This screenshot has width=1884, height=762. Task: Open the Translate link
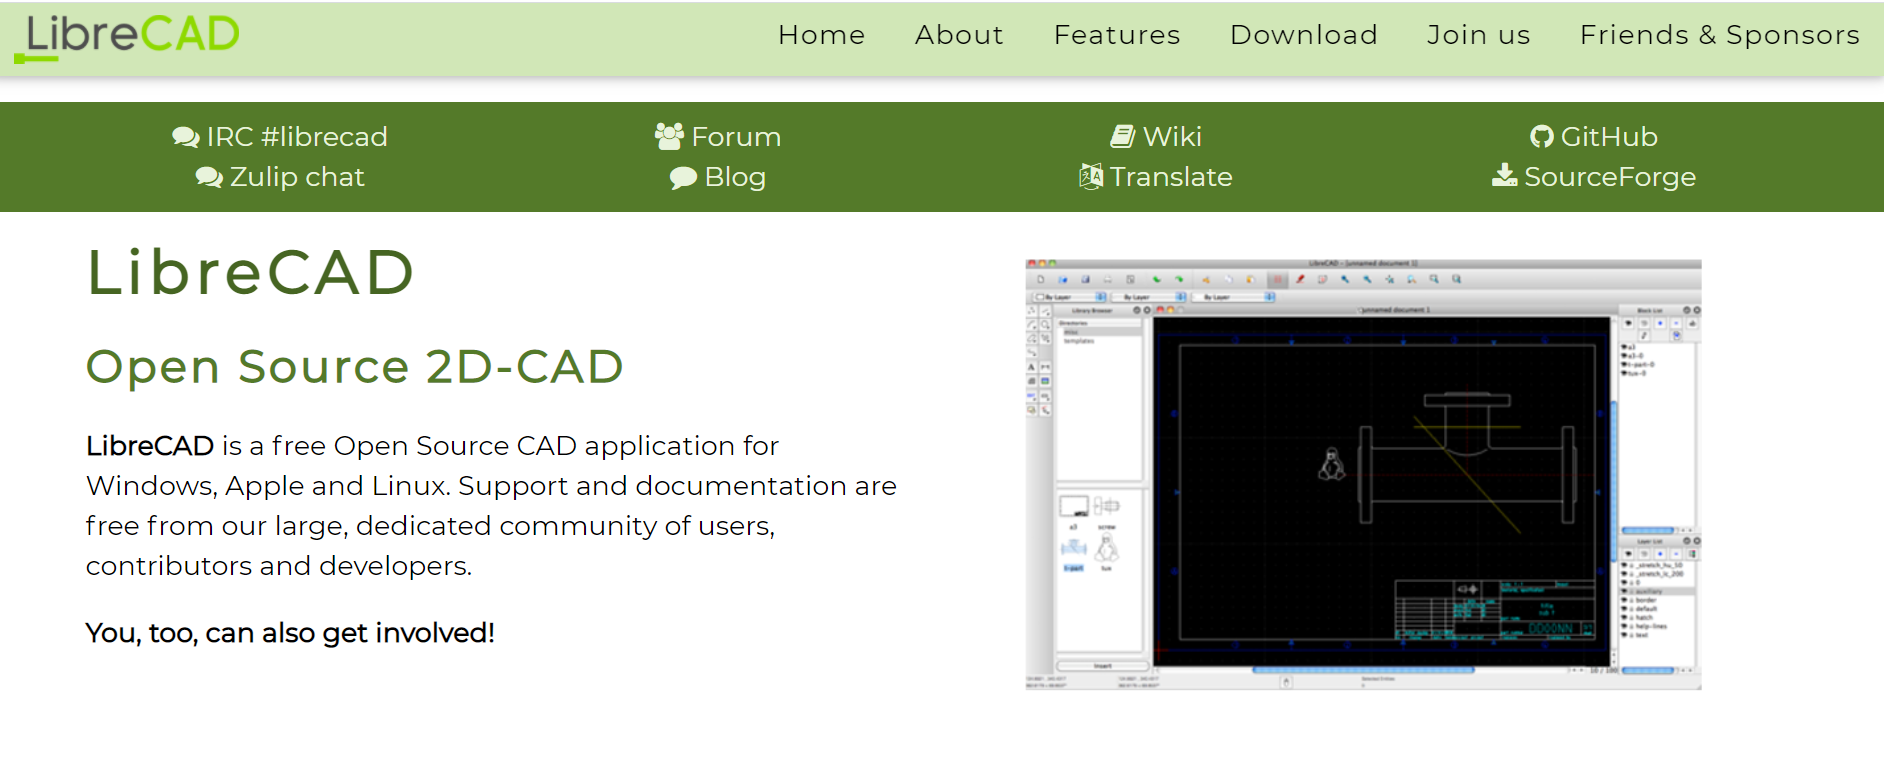tap(1171, 177)
